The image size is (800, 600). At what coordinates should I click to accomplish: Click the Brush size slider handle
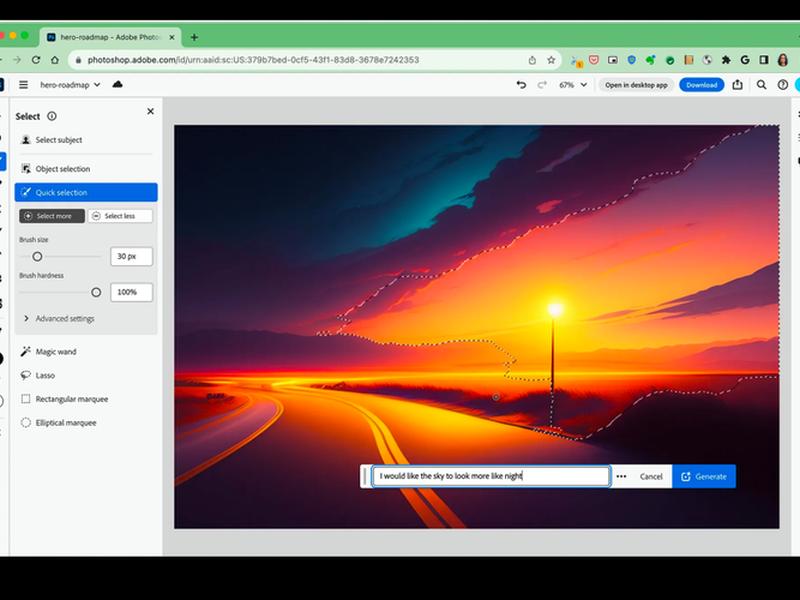[x=37, y=257]
